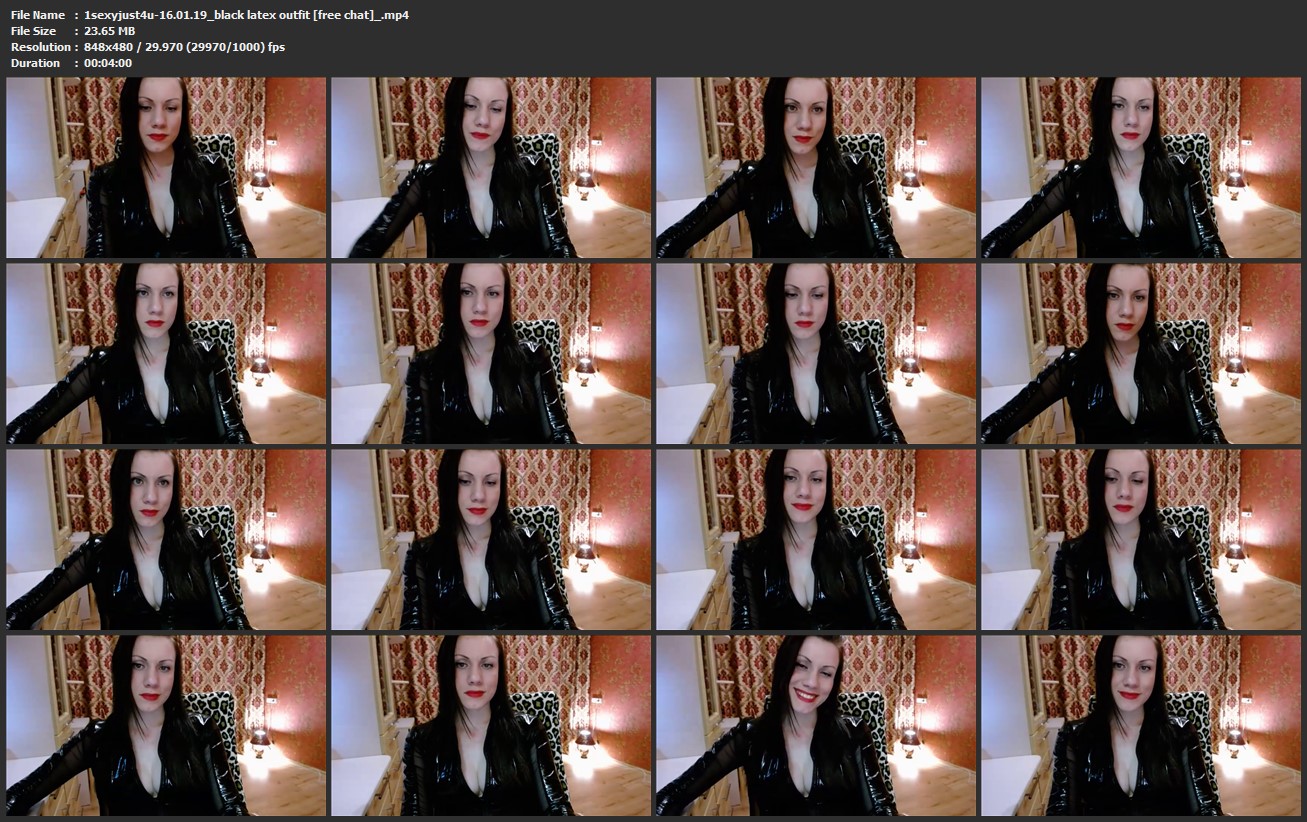Click the Resolution label
Screen dimensions: 1307x822
pyautogui.click(x=41, y=47)
